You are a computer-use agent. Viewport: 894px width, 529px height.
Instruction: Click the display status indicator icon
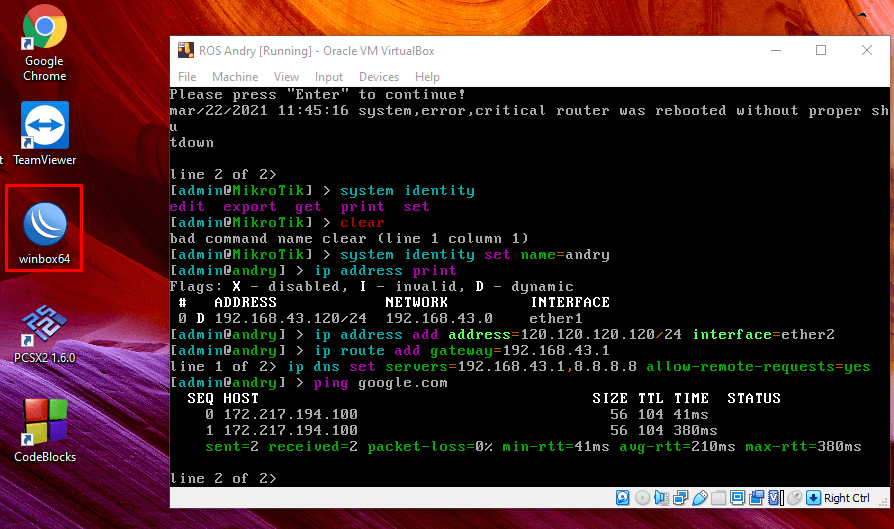pos(737,498)
